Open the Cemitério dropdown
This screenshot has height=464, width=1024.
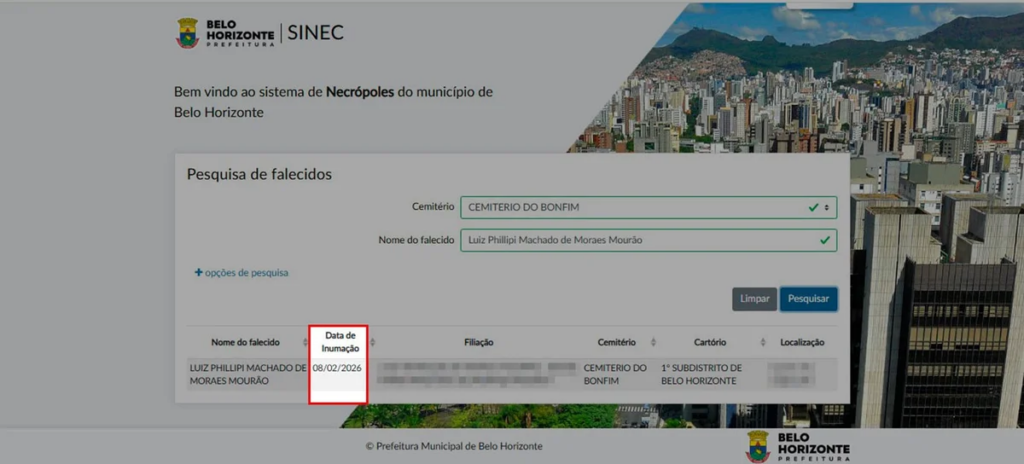[647, 208]
